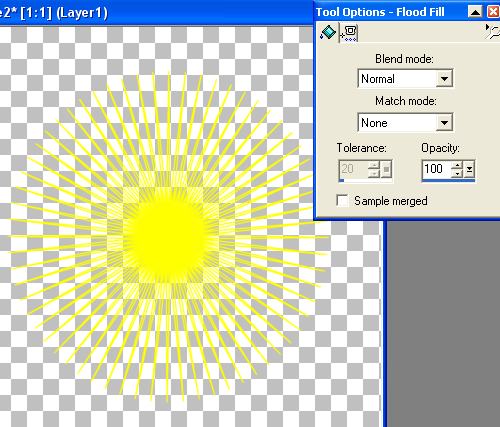Toggle the Sample merged checkbox
500x427 pixels.
342,201
